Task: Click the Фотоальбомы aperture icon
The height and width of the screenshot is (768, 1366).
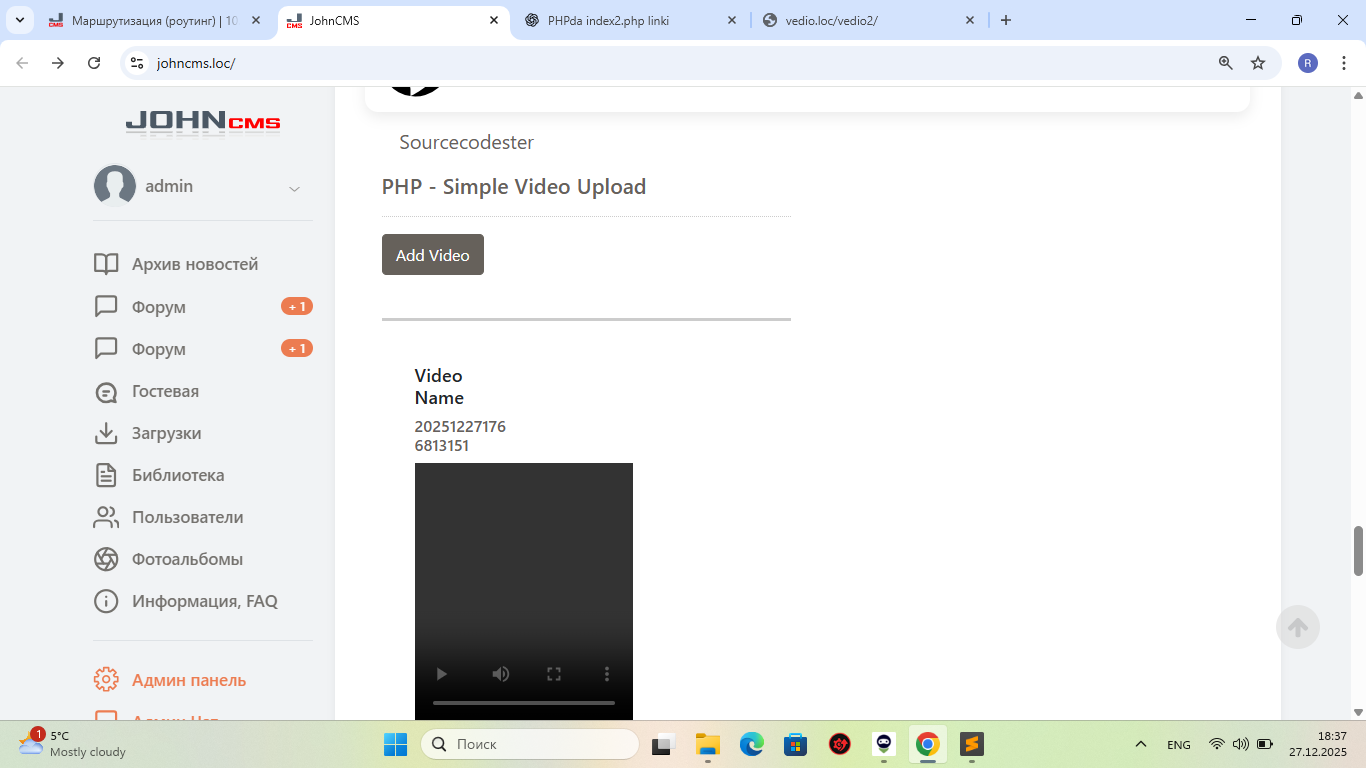Action: tap(106, 559)
